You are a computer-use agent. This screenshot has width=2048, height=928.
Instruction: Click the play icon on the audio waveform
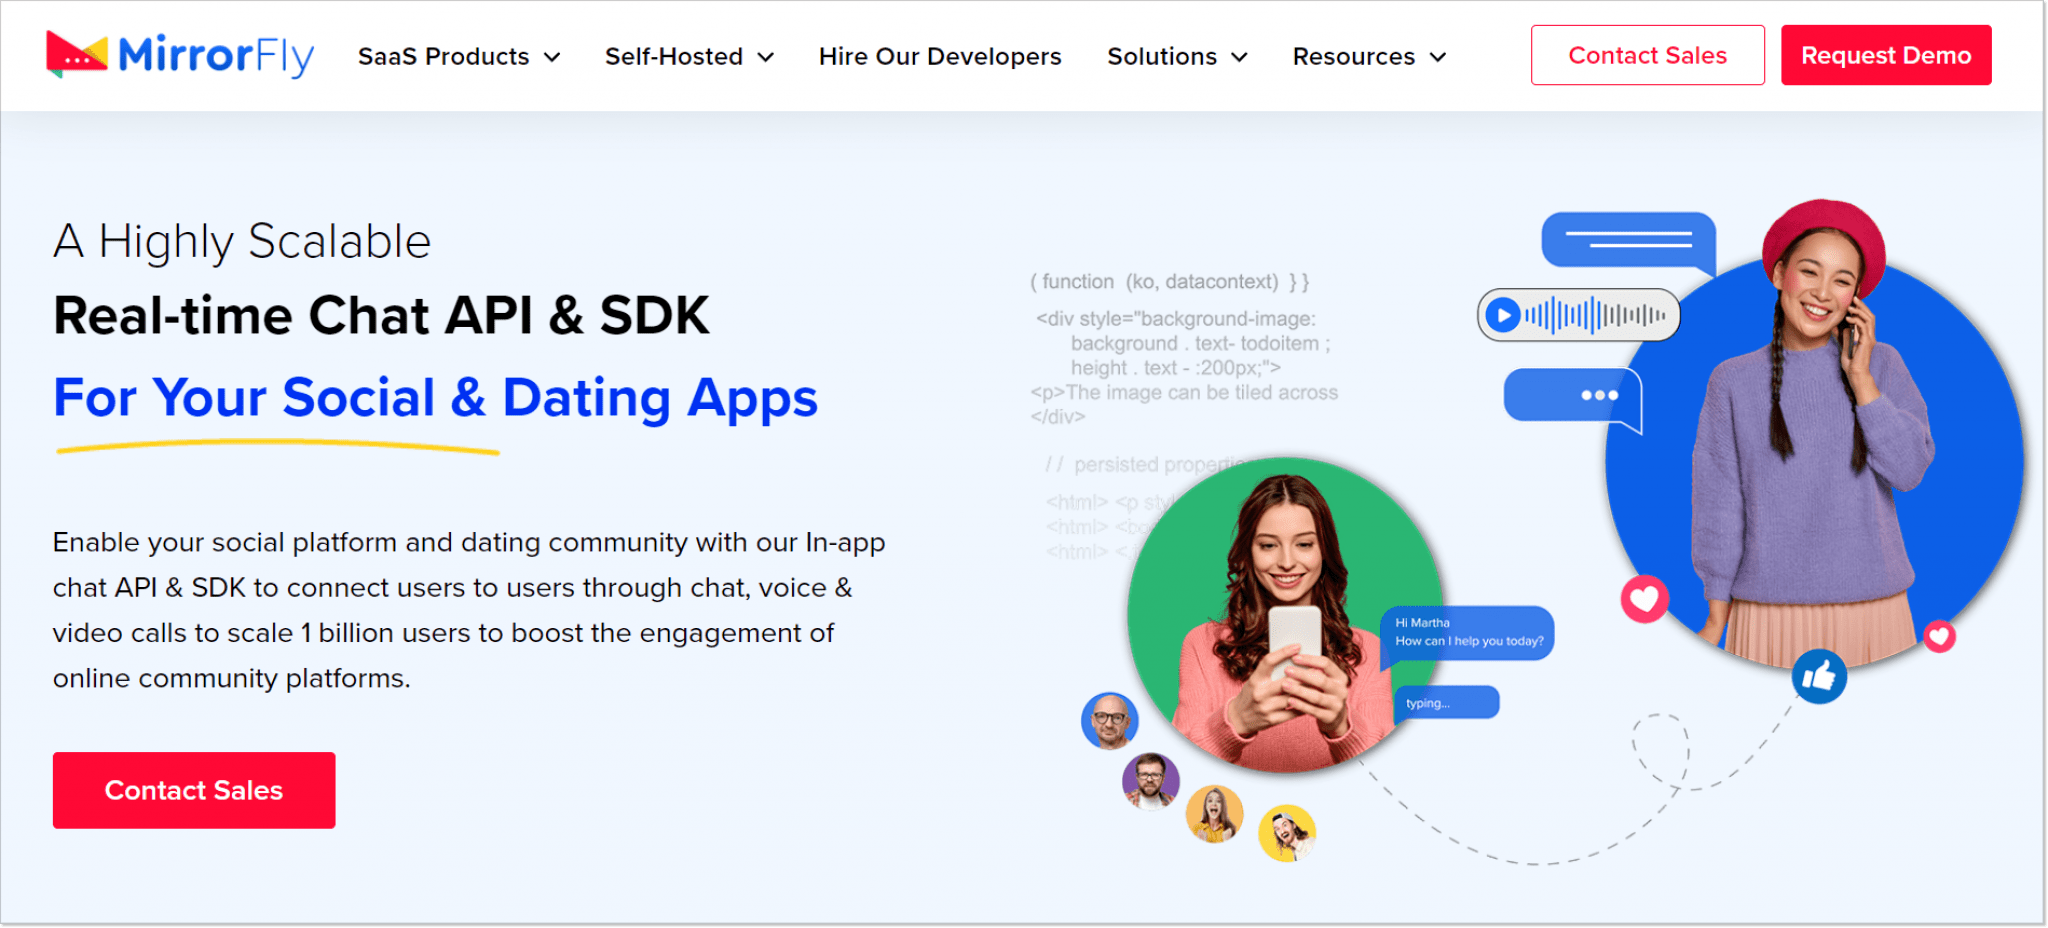1503,314
